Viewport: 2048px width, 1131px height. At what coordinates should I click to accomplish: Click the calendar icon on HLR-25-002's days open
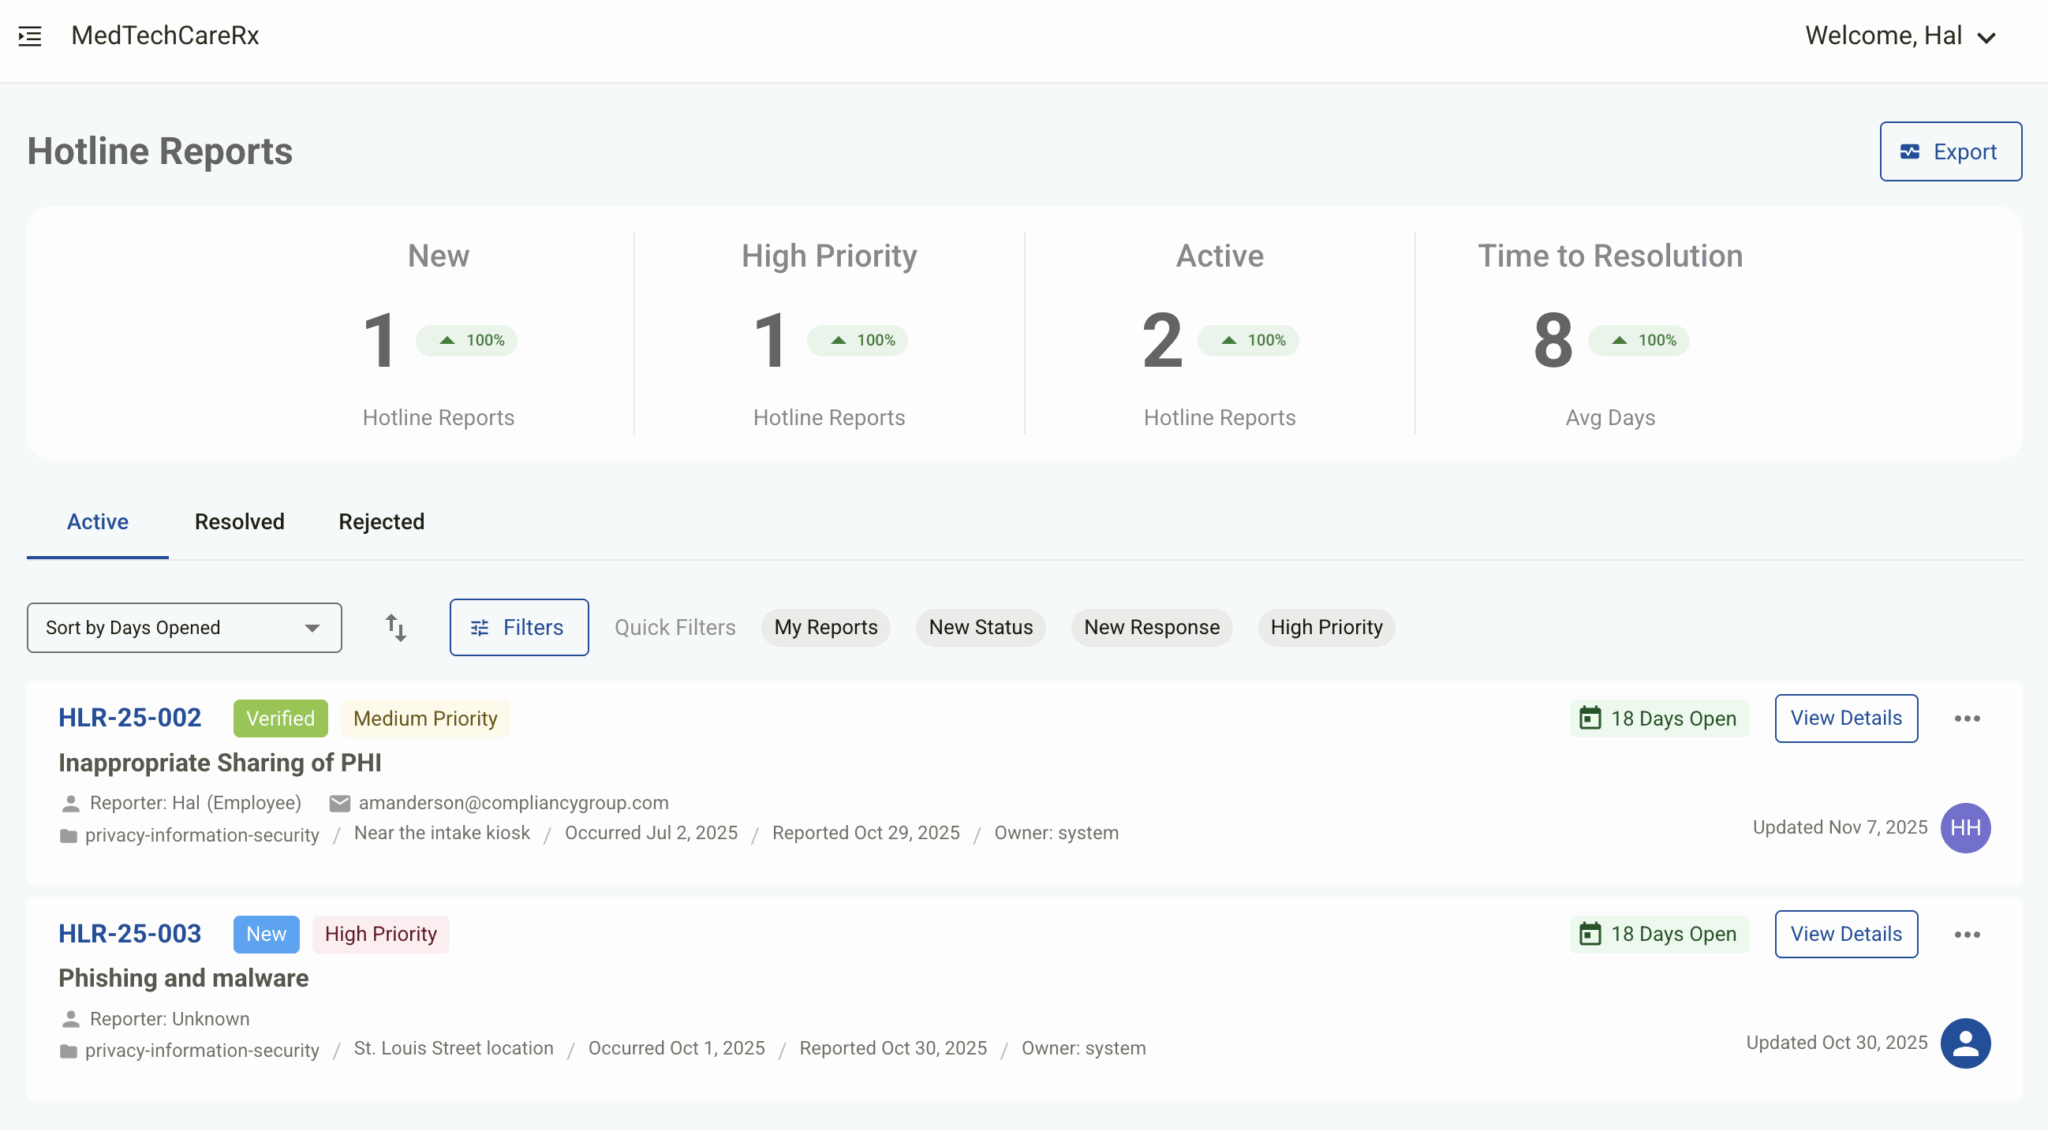pos(1592,718)
